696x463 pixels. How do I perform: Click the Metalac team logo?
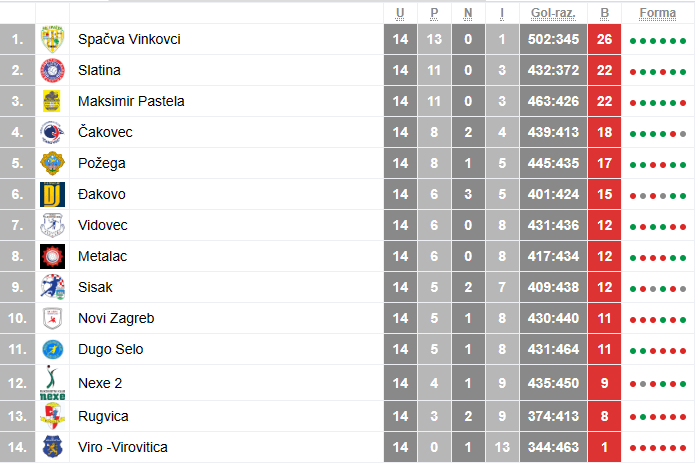tap(51, 256)
